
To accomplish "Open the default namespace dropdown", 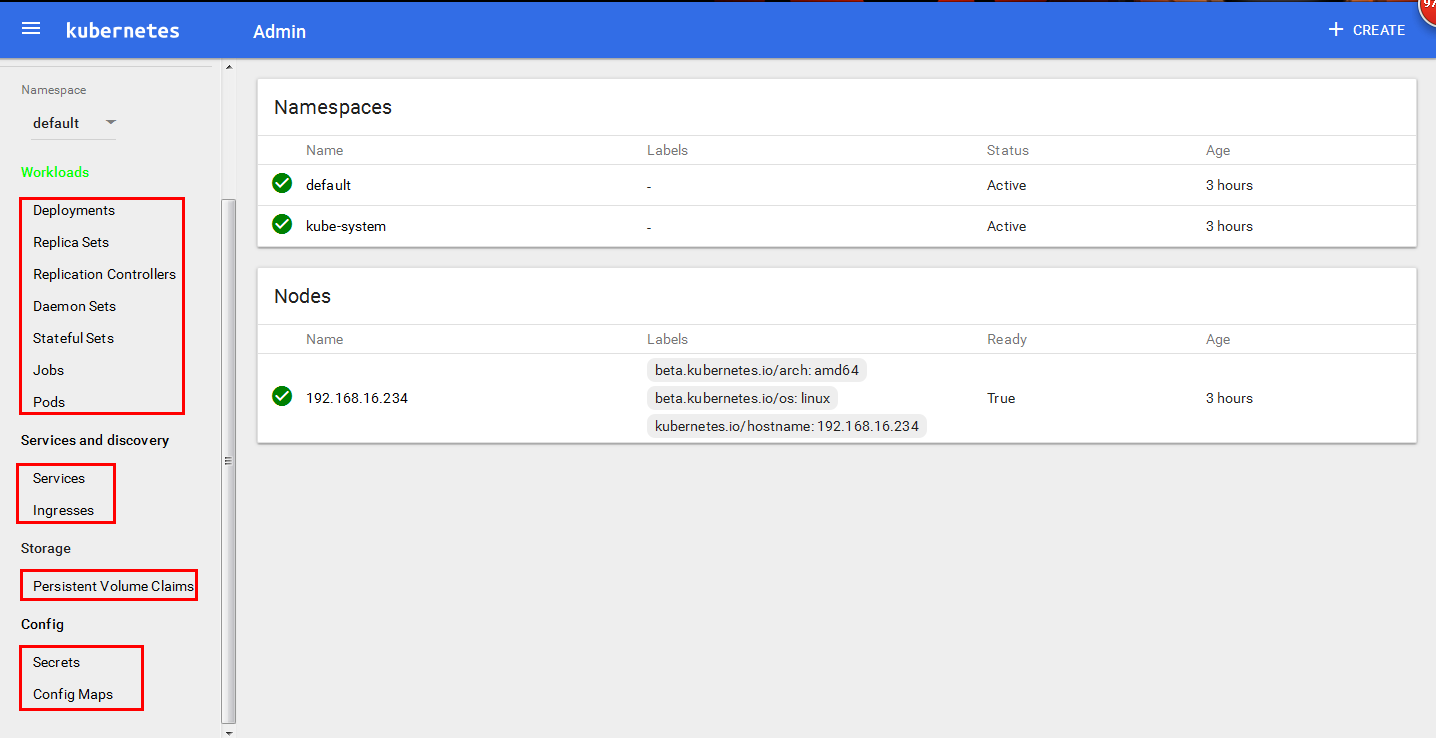I will (75, 123).
